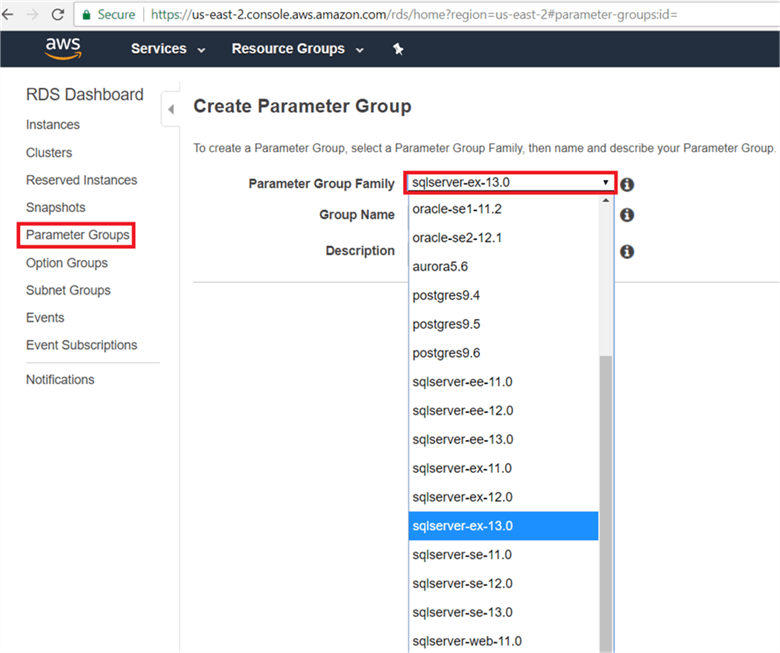Select sqlserver-ee-12.0 option
Viewport: 780px width, 653px height.
coord(503,411)
